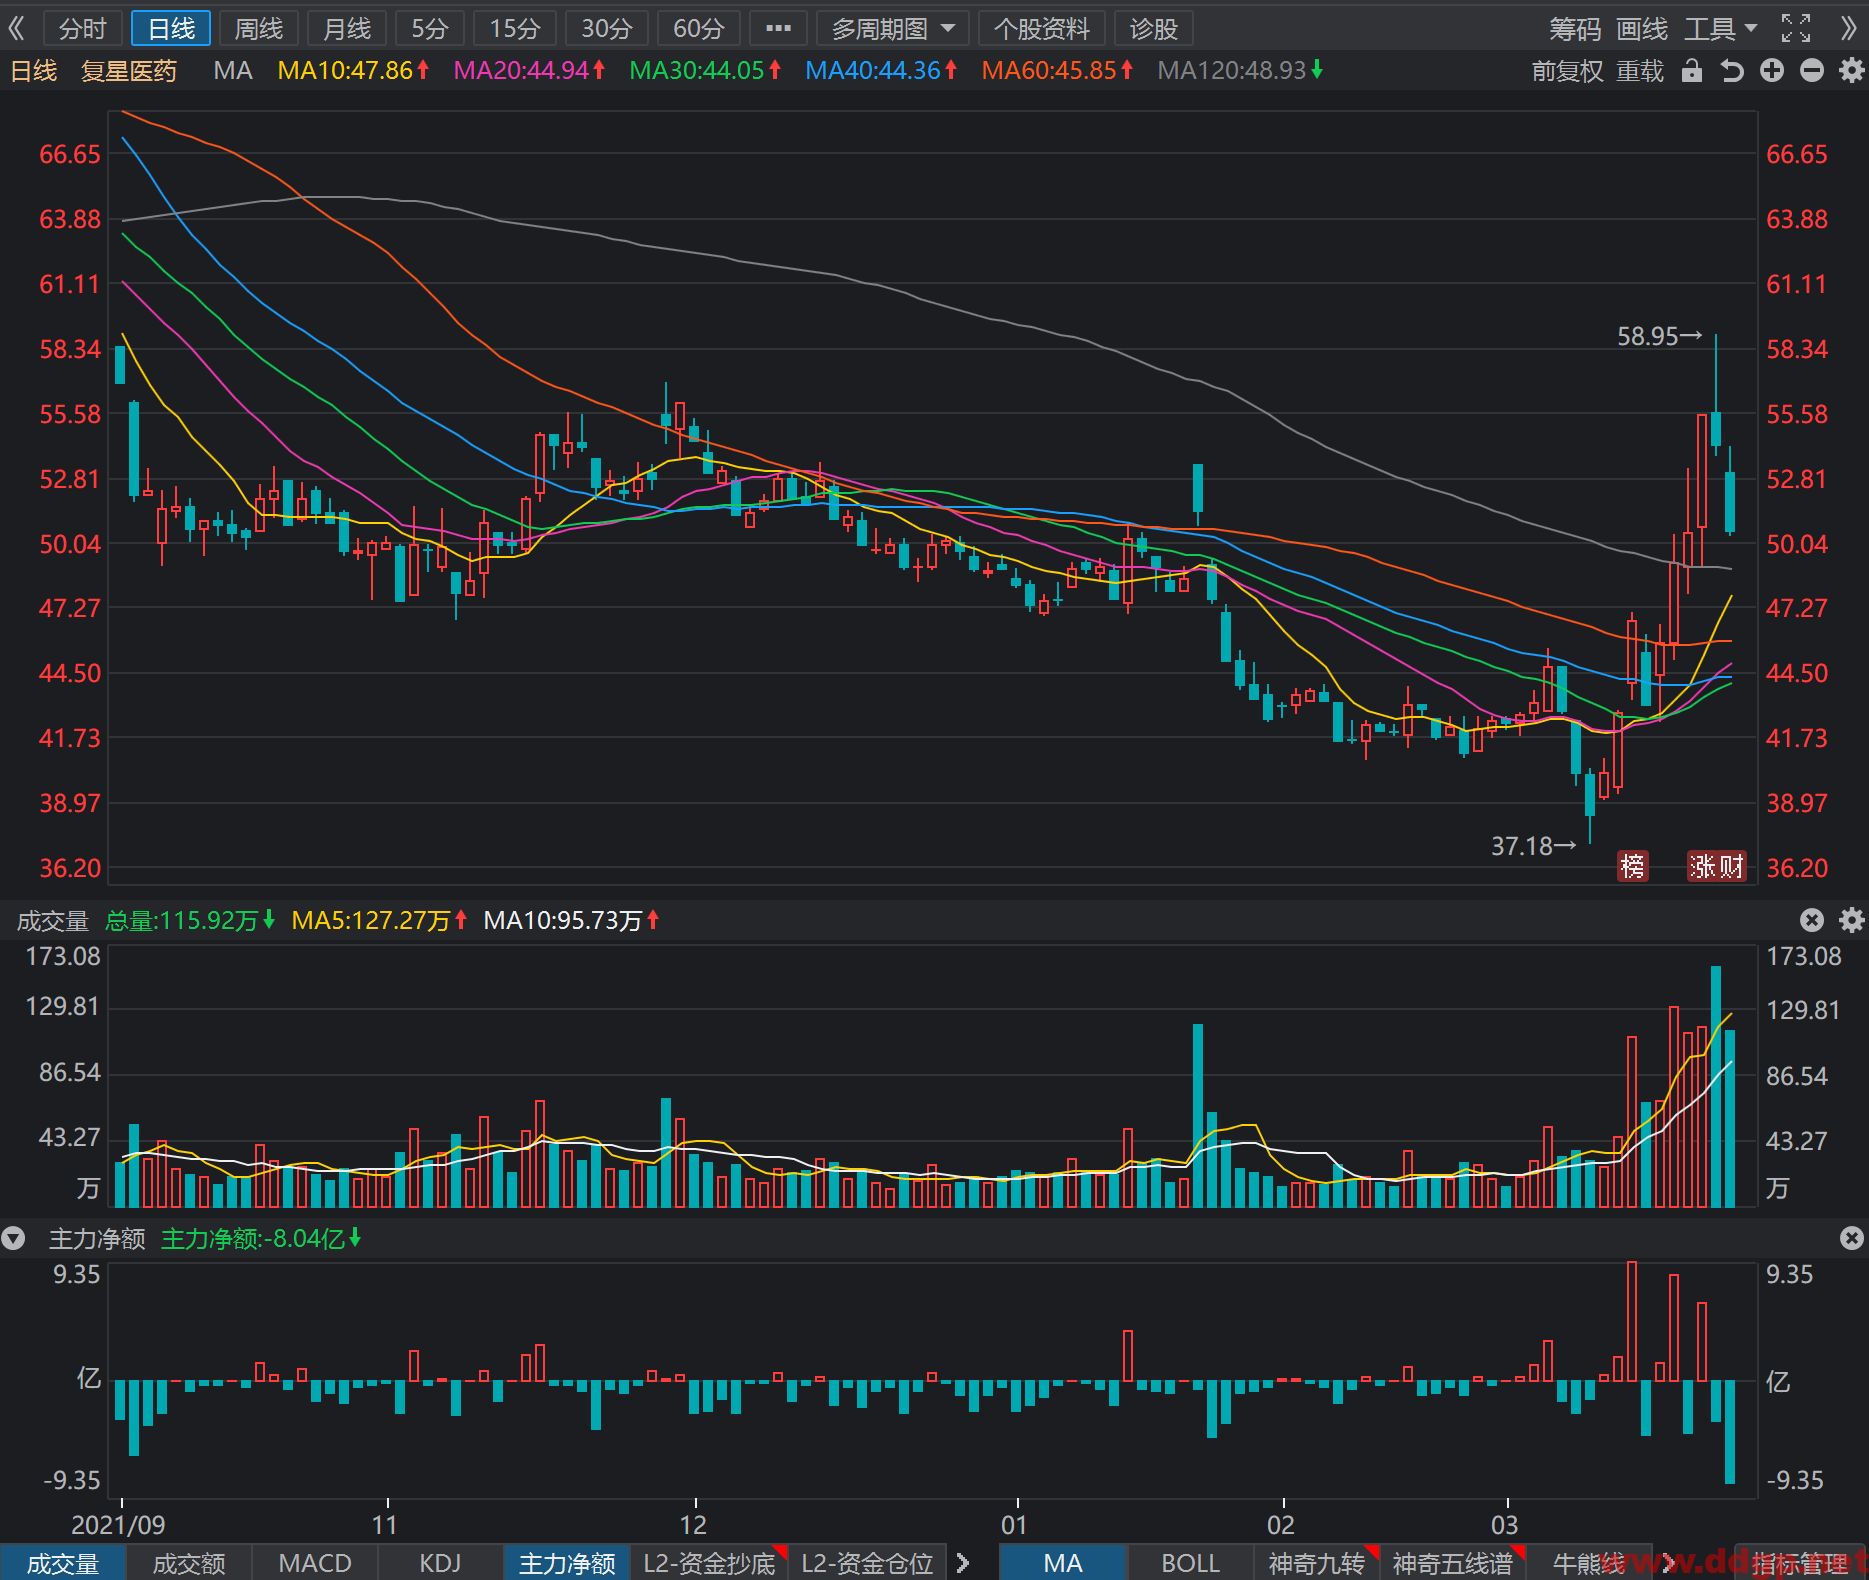Select the KDJ indicator tab

coord(440,1562)
